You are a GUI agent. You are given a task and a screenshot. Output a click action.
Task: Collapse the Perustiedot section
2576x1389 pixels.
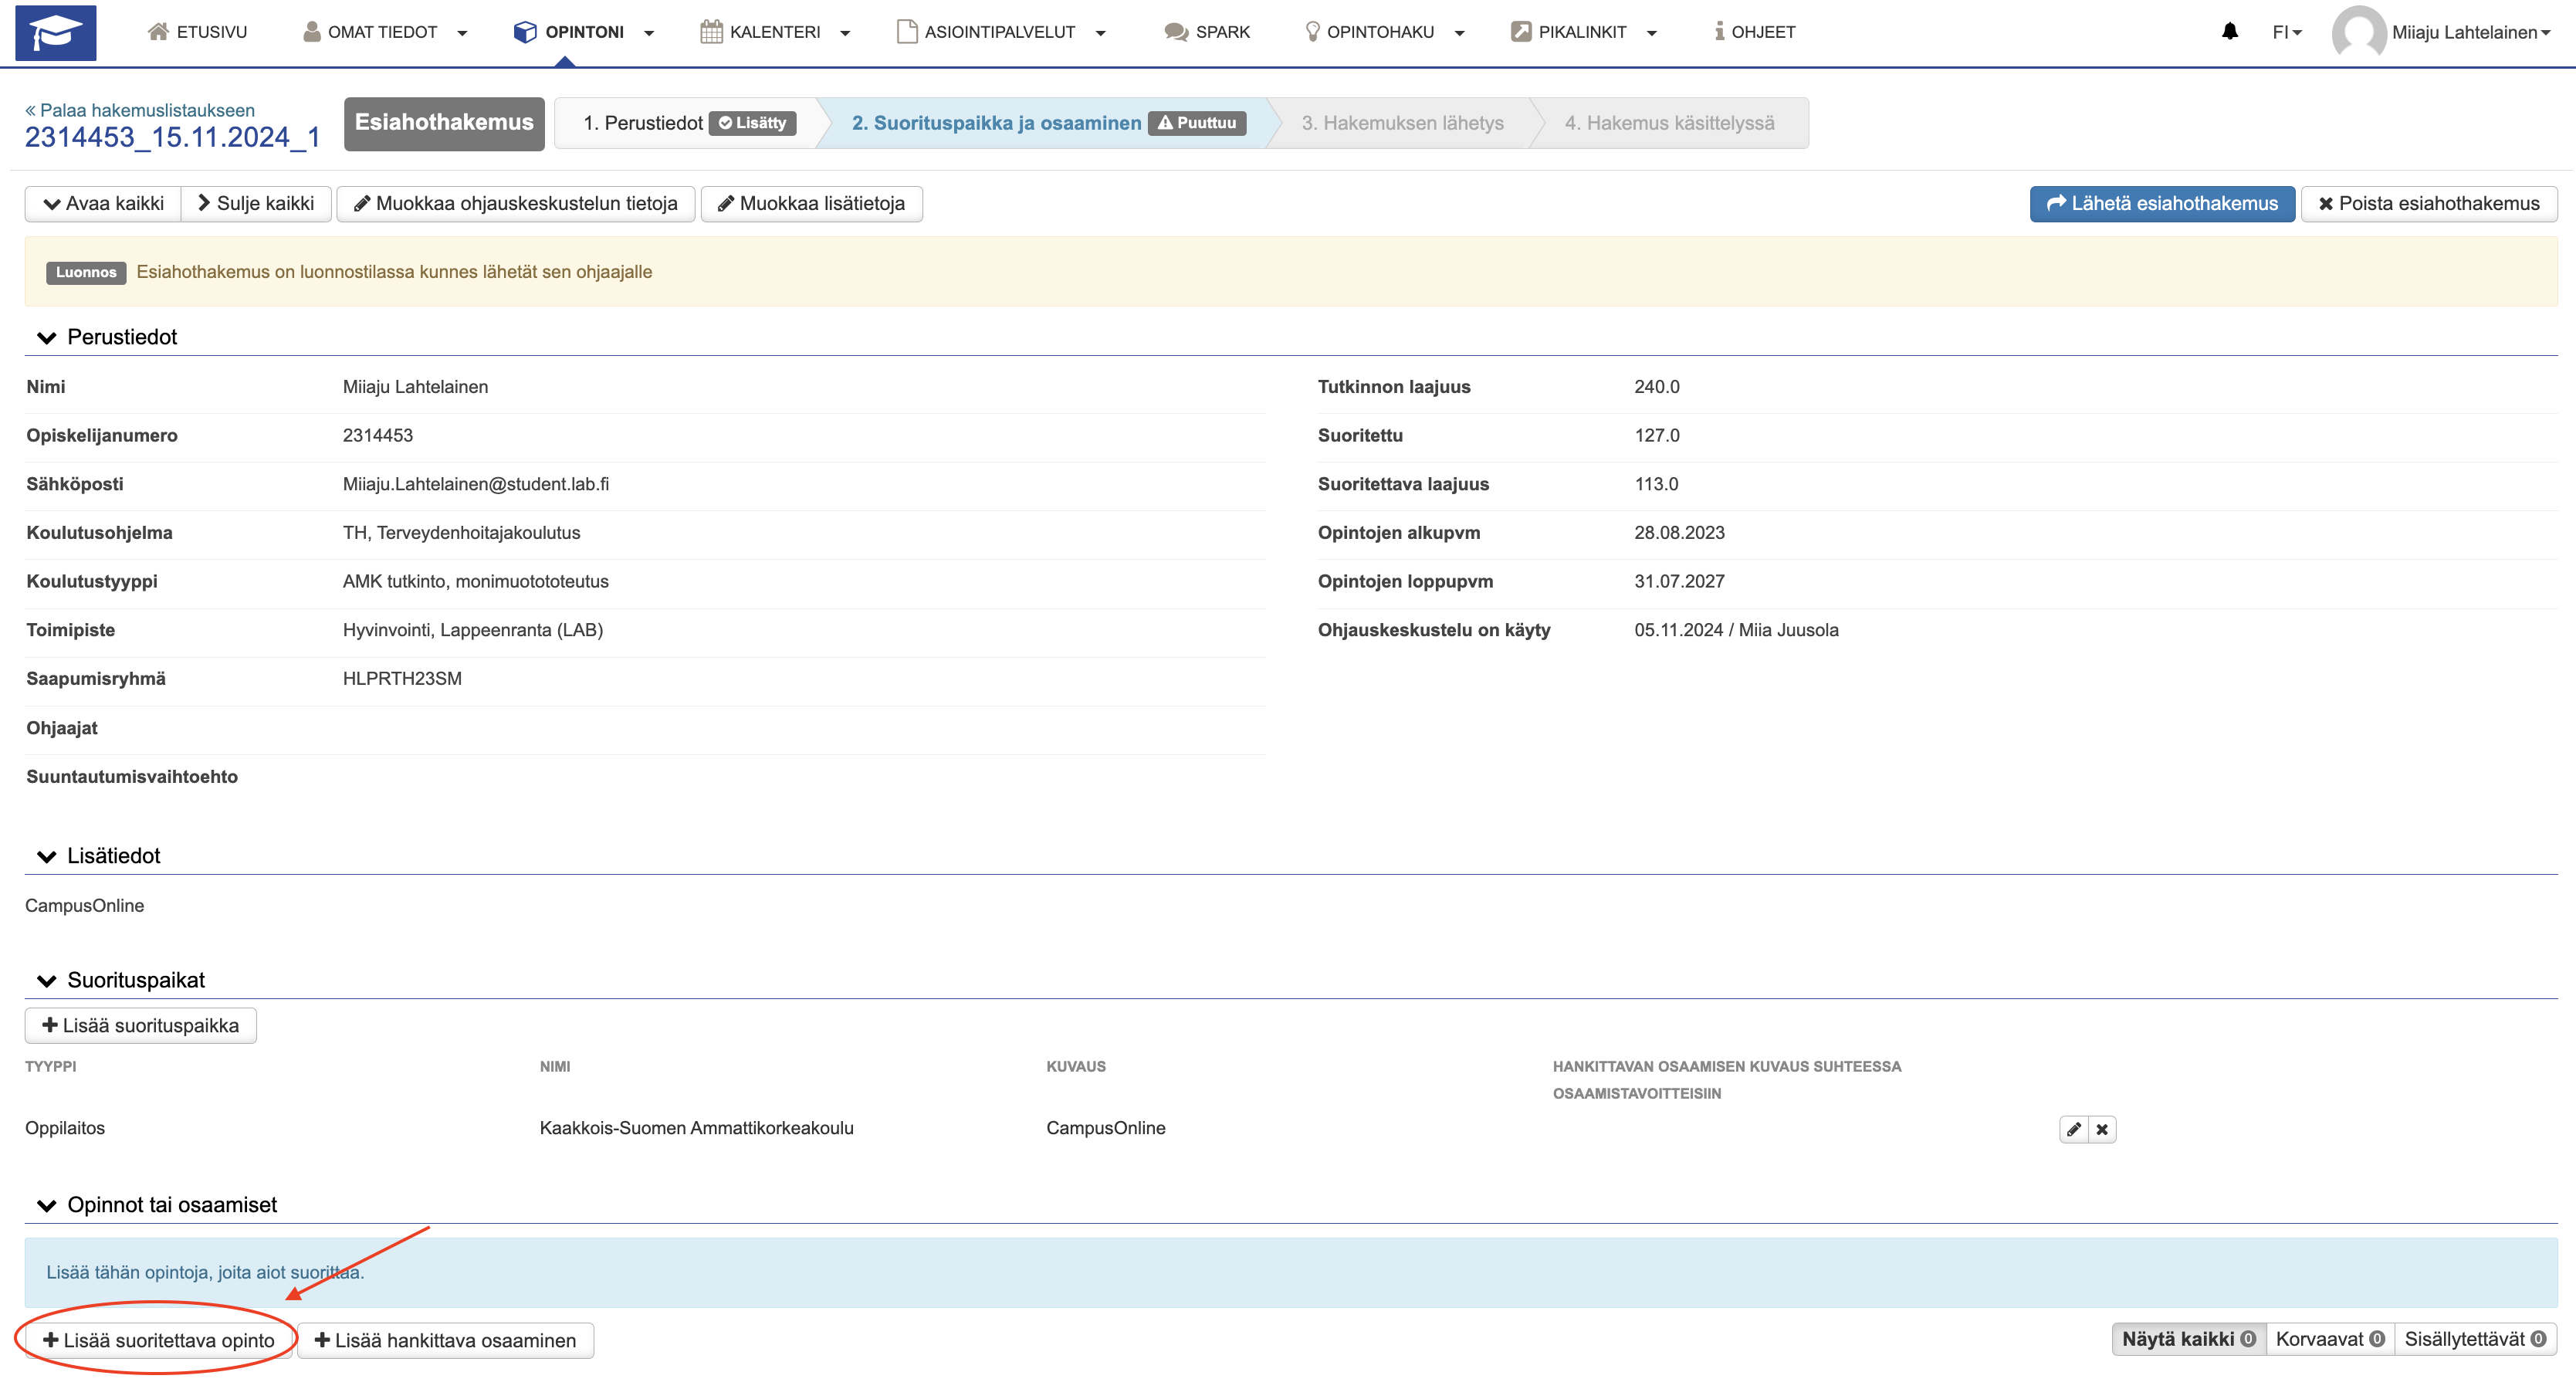point(46,338)
